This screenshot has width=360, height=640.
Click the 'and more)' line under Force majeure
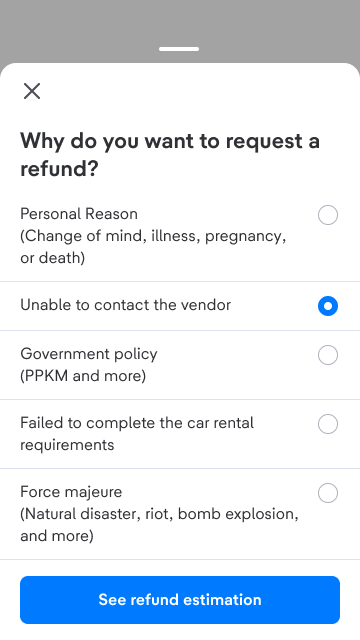pyautogui.click(x=57, y=536)
